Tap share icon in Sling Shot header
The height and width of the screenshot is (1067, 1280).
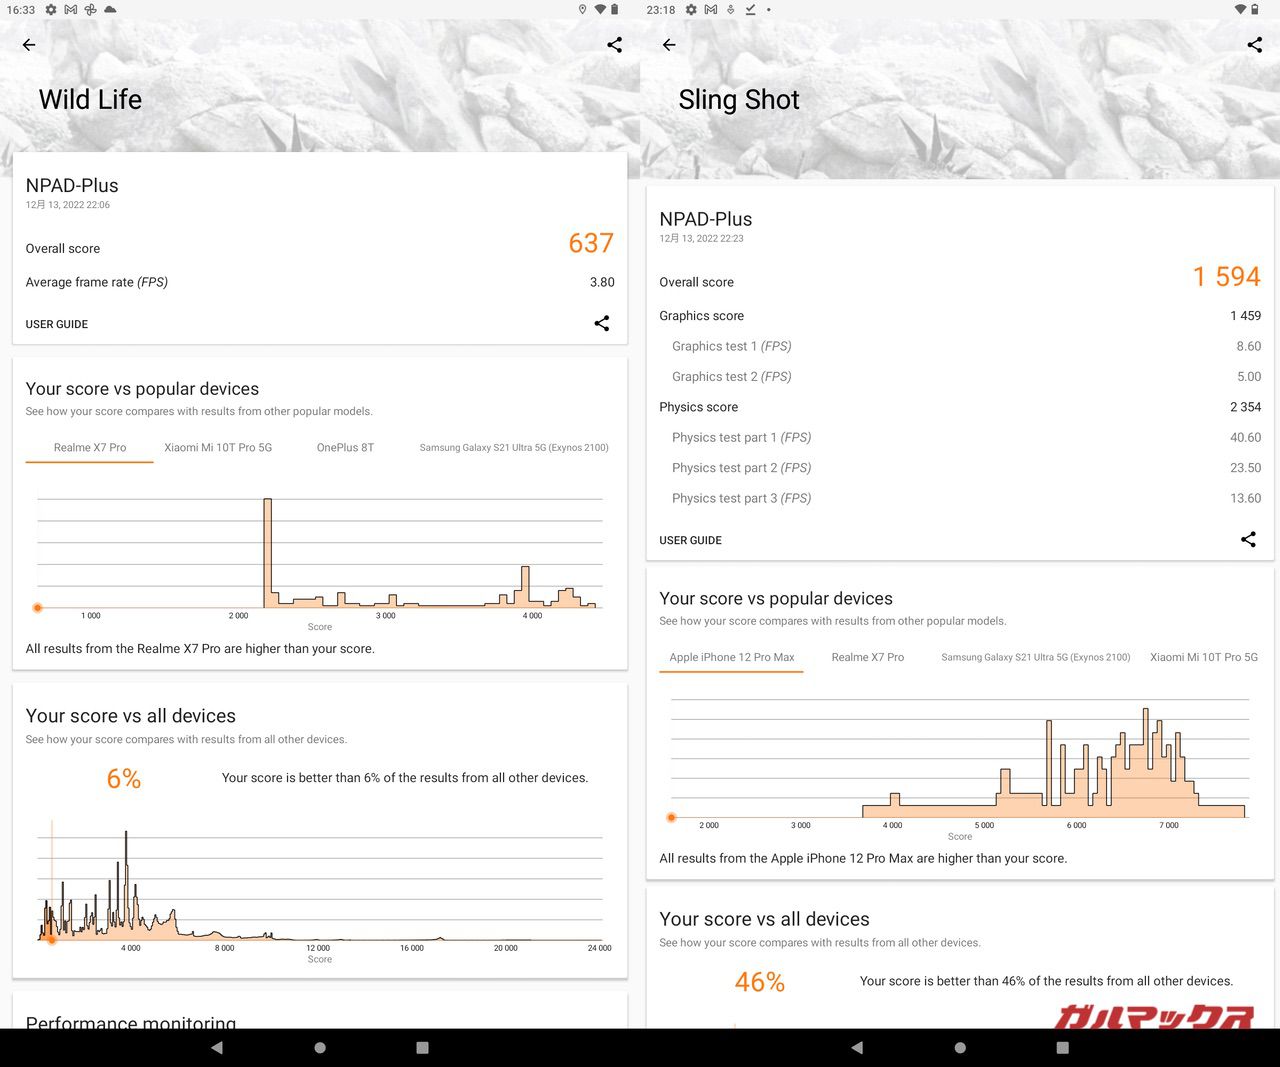(x=1254, y=45)
